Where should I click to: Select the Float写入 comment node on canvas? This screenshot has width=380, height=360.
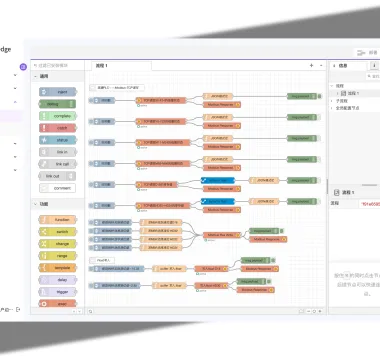coord(102,260)
